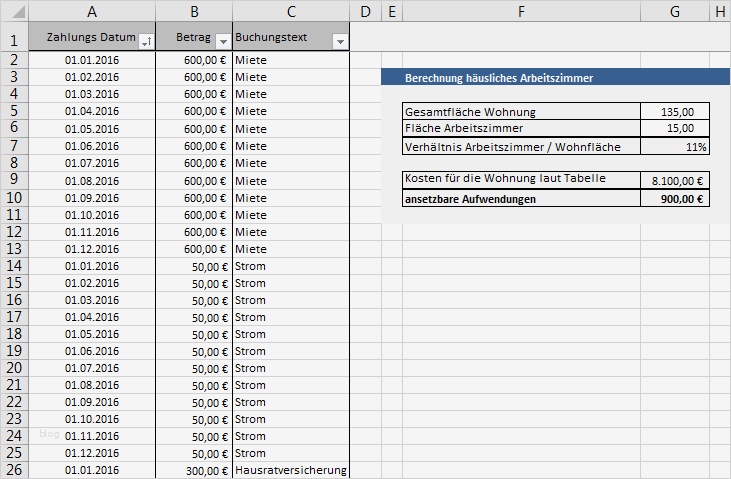The image size is (731, 479).
Task: Select column A header
Action: pos(92,11)
